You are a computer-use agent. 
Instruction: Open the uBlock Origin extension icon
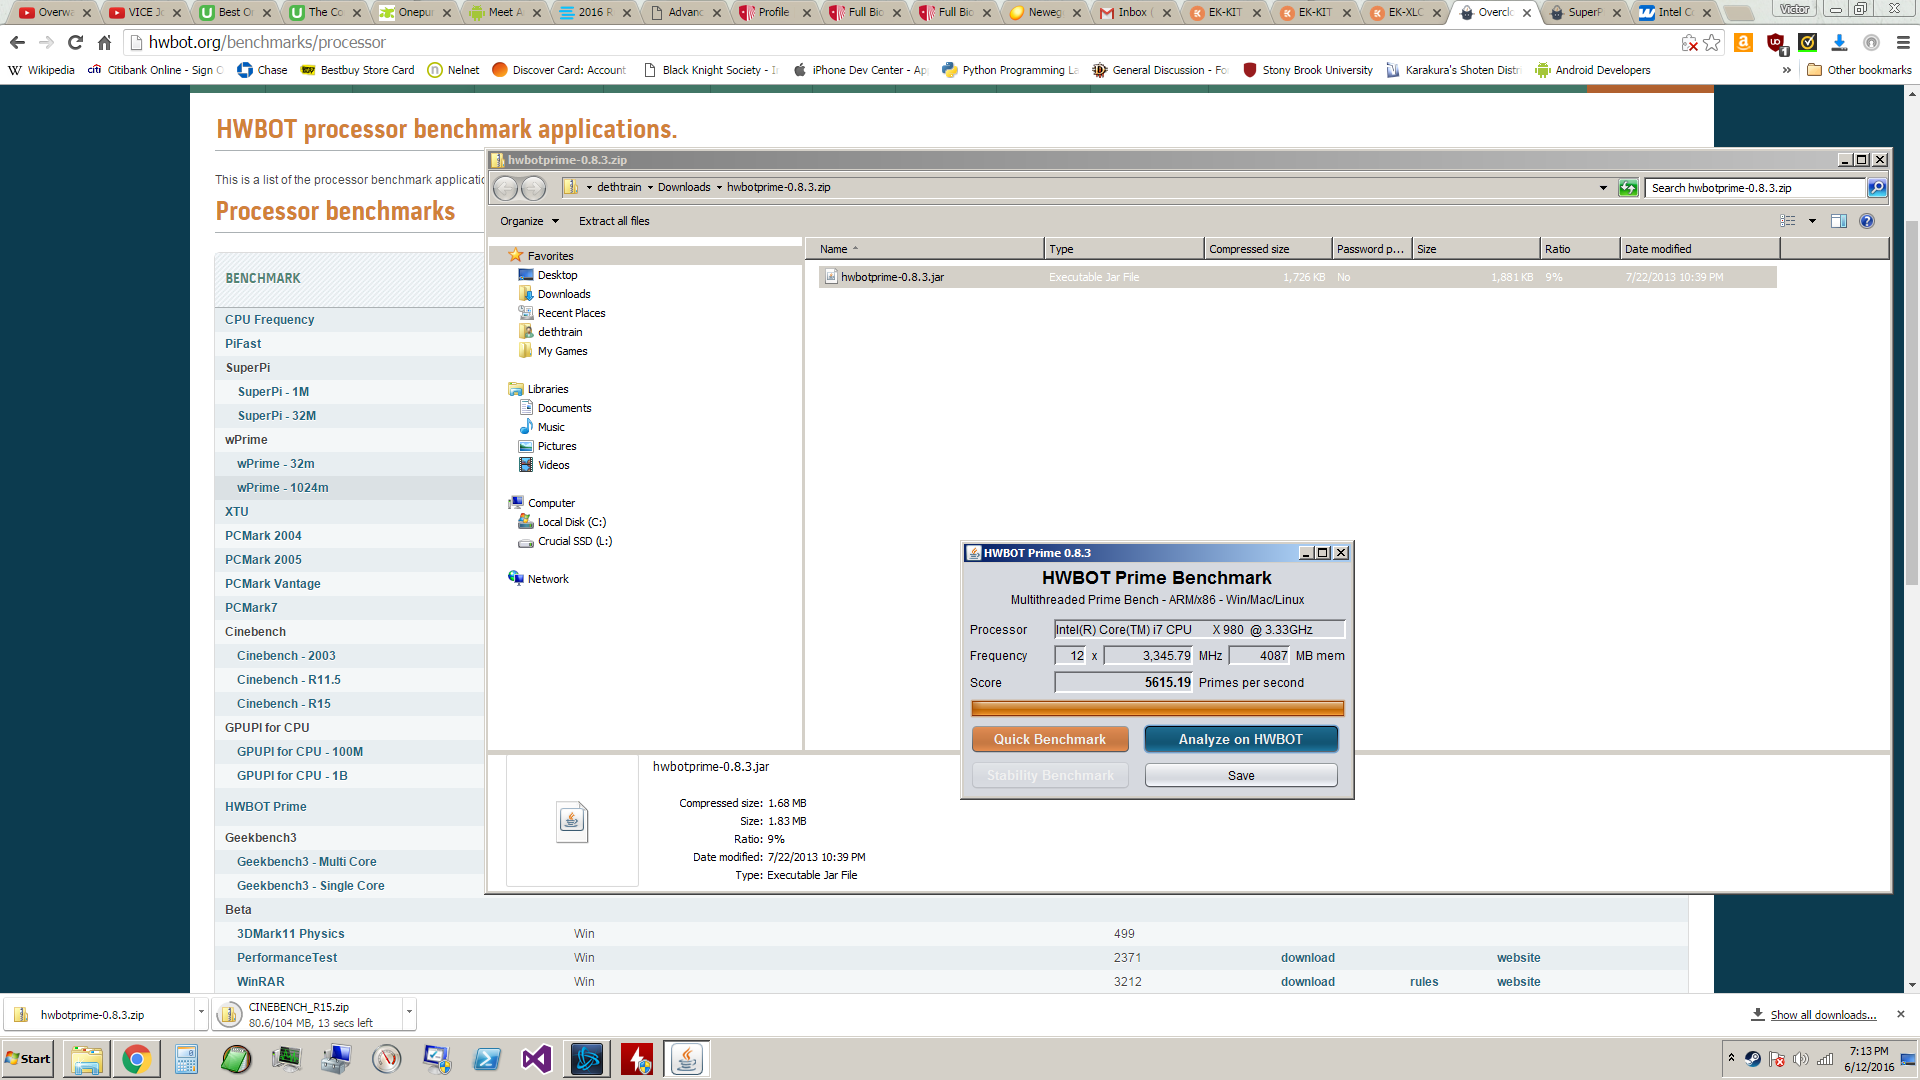[x=1776, y=42]
